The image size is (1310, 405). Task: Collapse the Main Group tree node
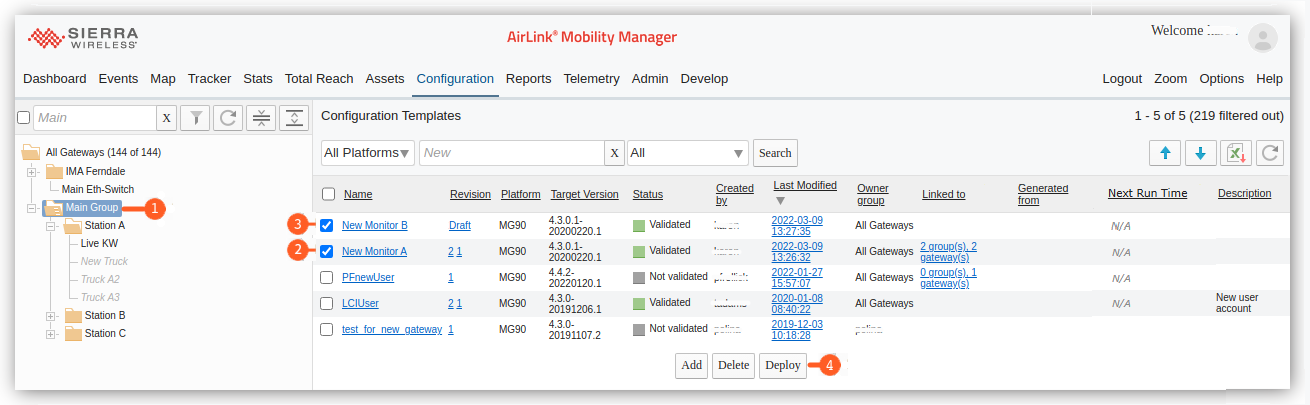(x=32, y=208)
